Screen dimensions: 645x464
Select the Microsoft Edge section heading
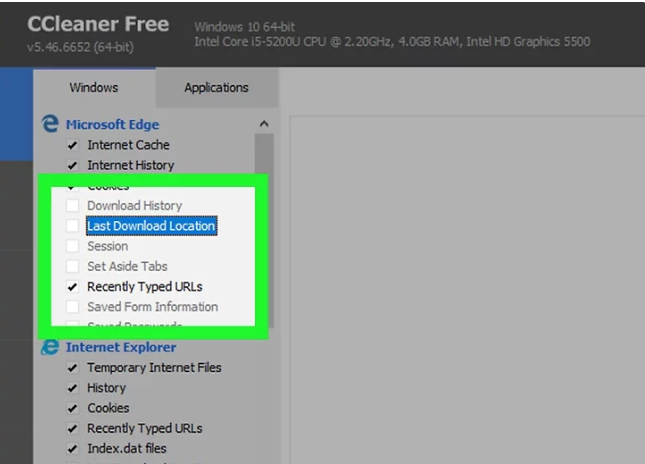[112, 125]
